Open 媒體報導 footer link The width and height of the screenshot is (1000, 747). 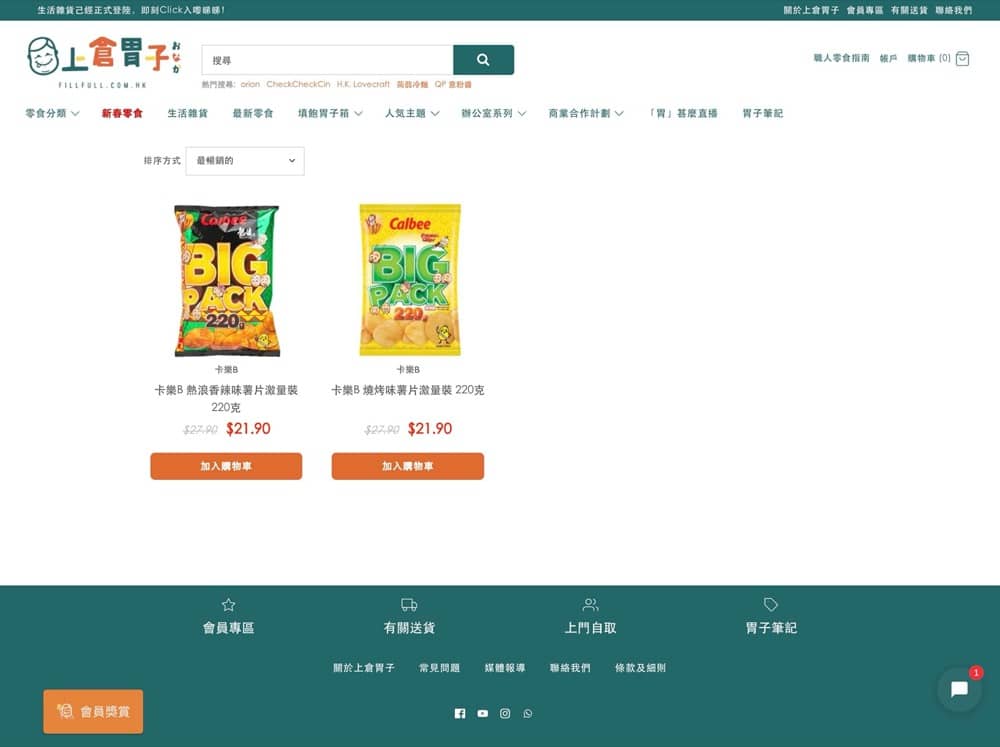pos(504,668)
